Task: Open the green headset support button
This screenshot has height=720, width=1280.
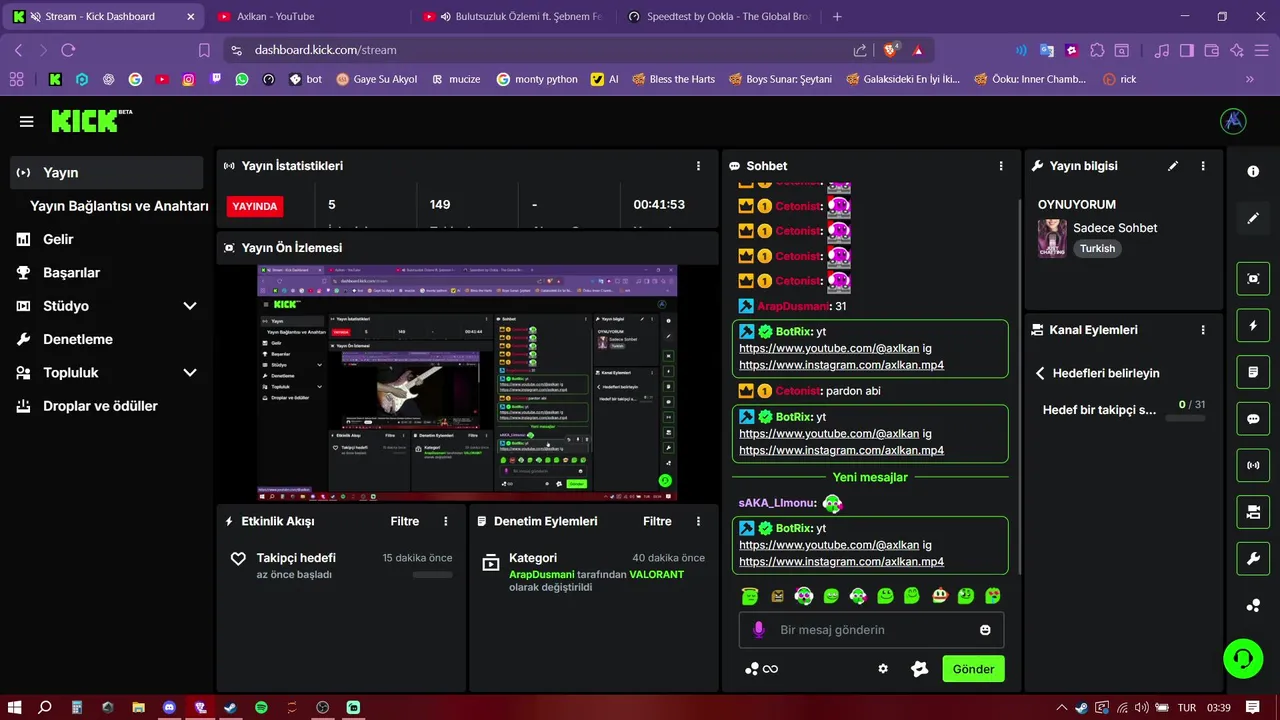Action: [x=1243, y=658]
